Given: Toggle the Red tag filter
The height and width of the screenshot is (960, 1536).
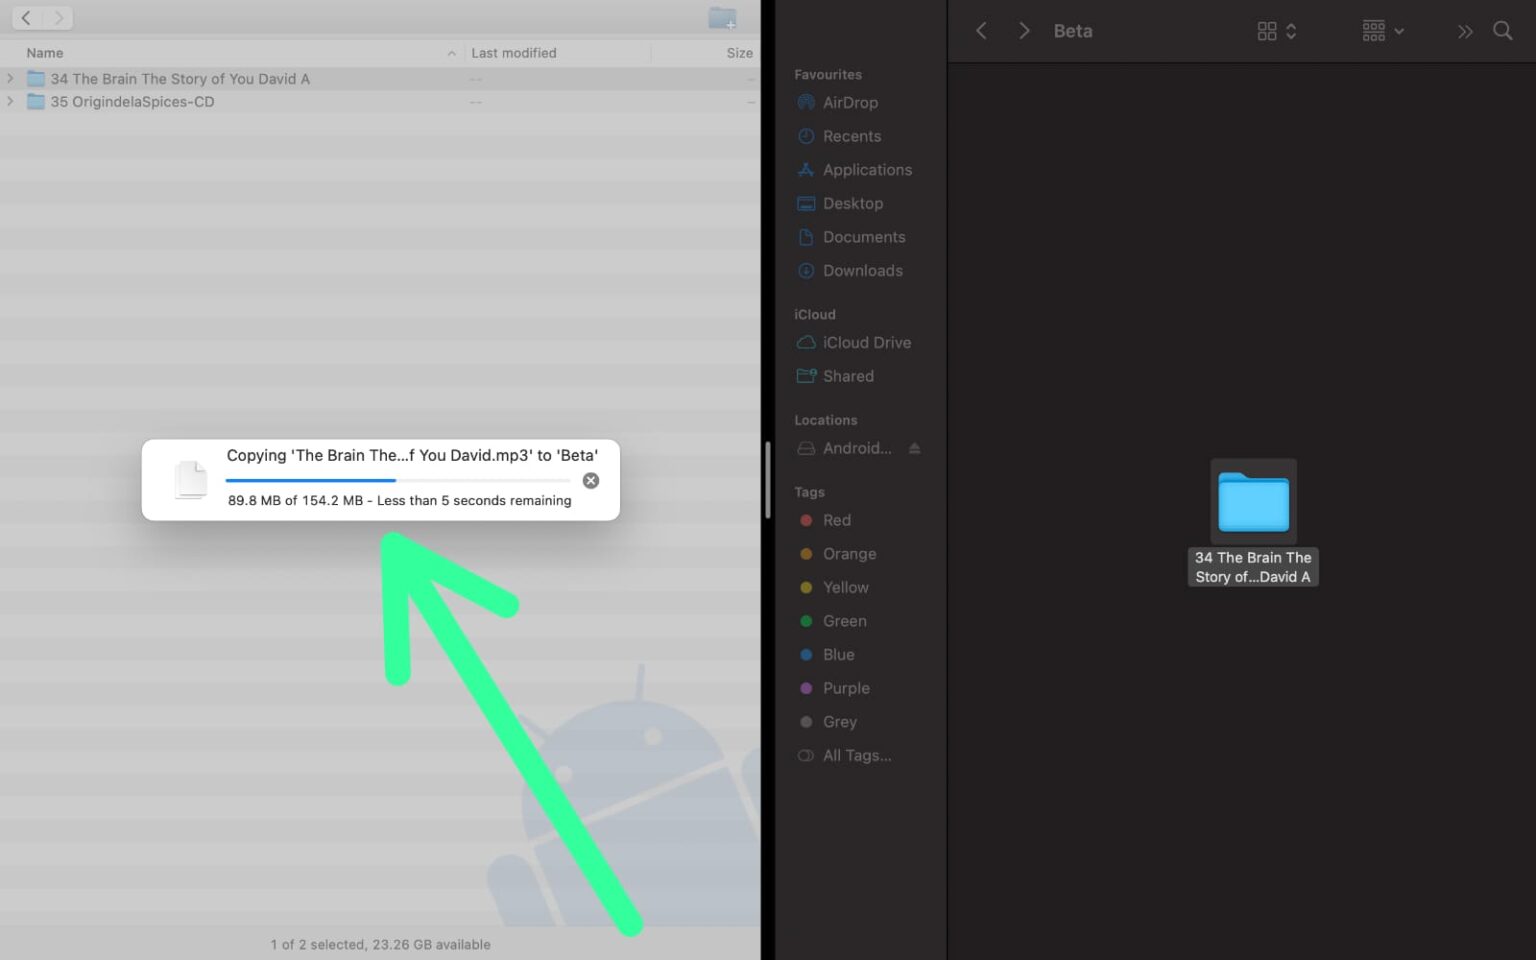Looking at the screenshot, I should tap(837, 520).
